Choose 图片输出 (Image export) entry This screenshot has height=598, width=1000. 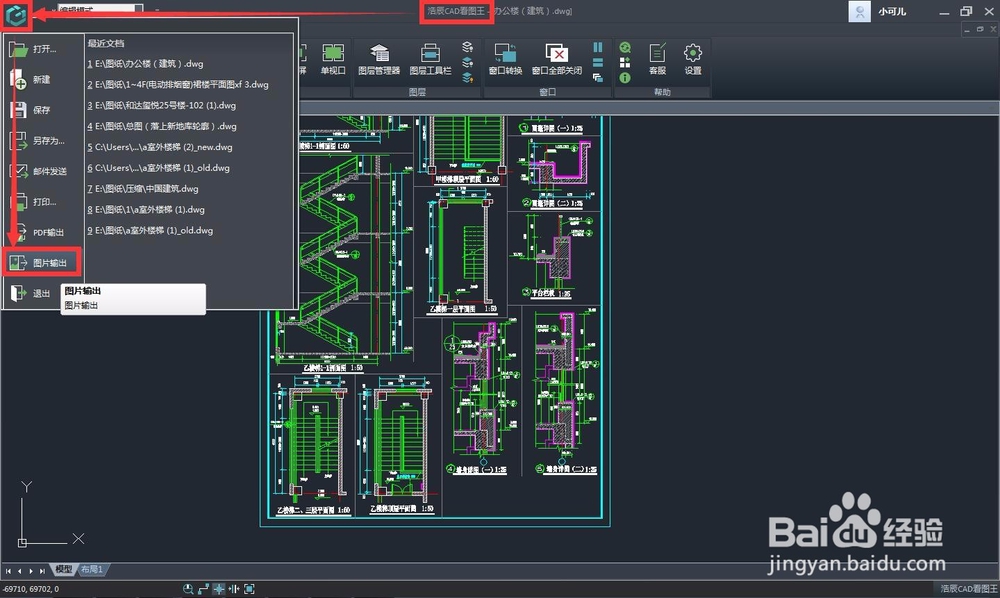pos(42,263)
